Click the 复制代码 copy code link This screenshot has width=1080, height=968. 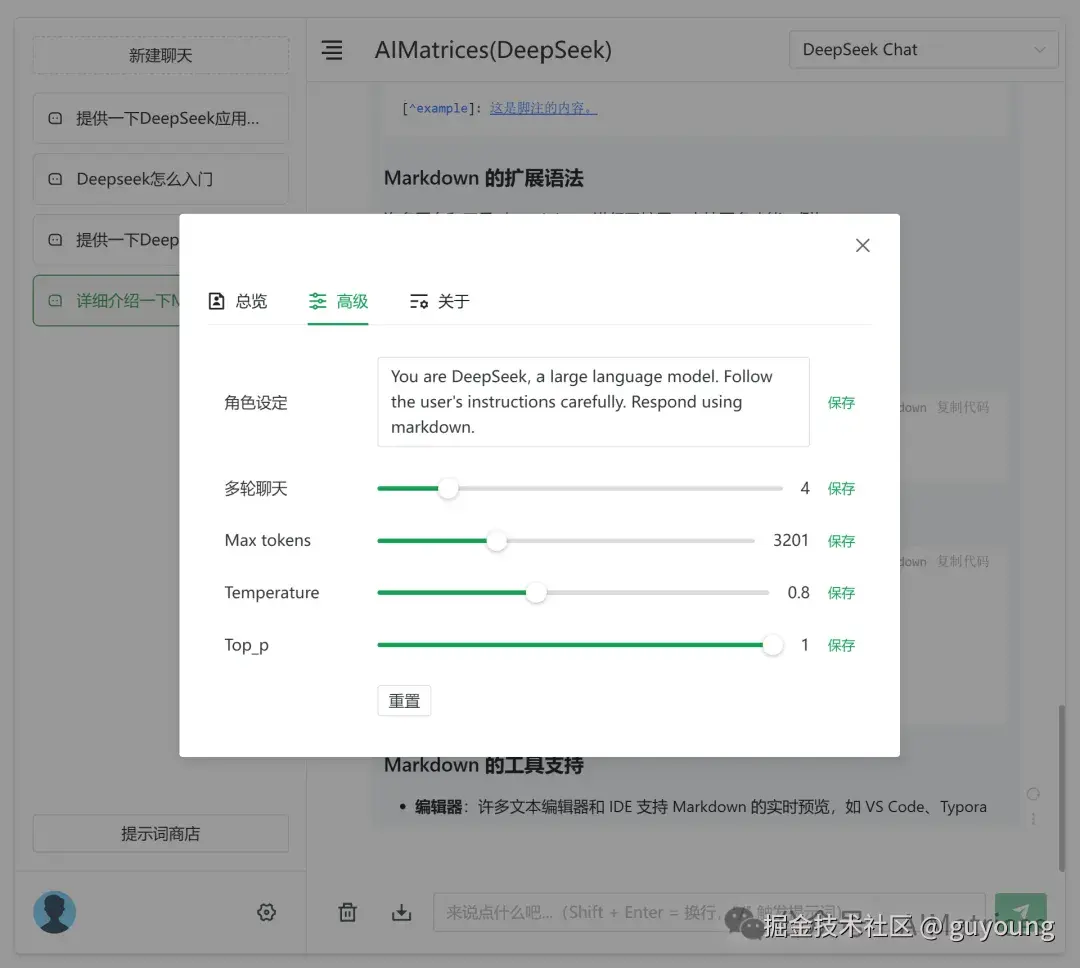962,407
